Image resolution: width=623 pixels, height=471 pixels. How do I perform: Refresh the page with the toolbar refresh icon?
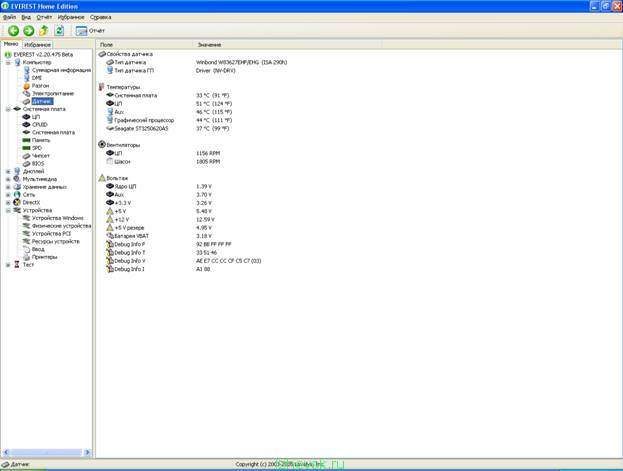coord(59,31)
